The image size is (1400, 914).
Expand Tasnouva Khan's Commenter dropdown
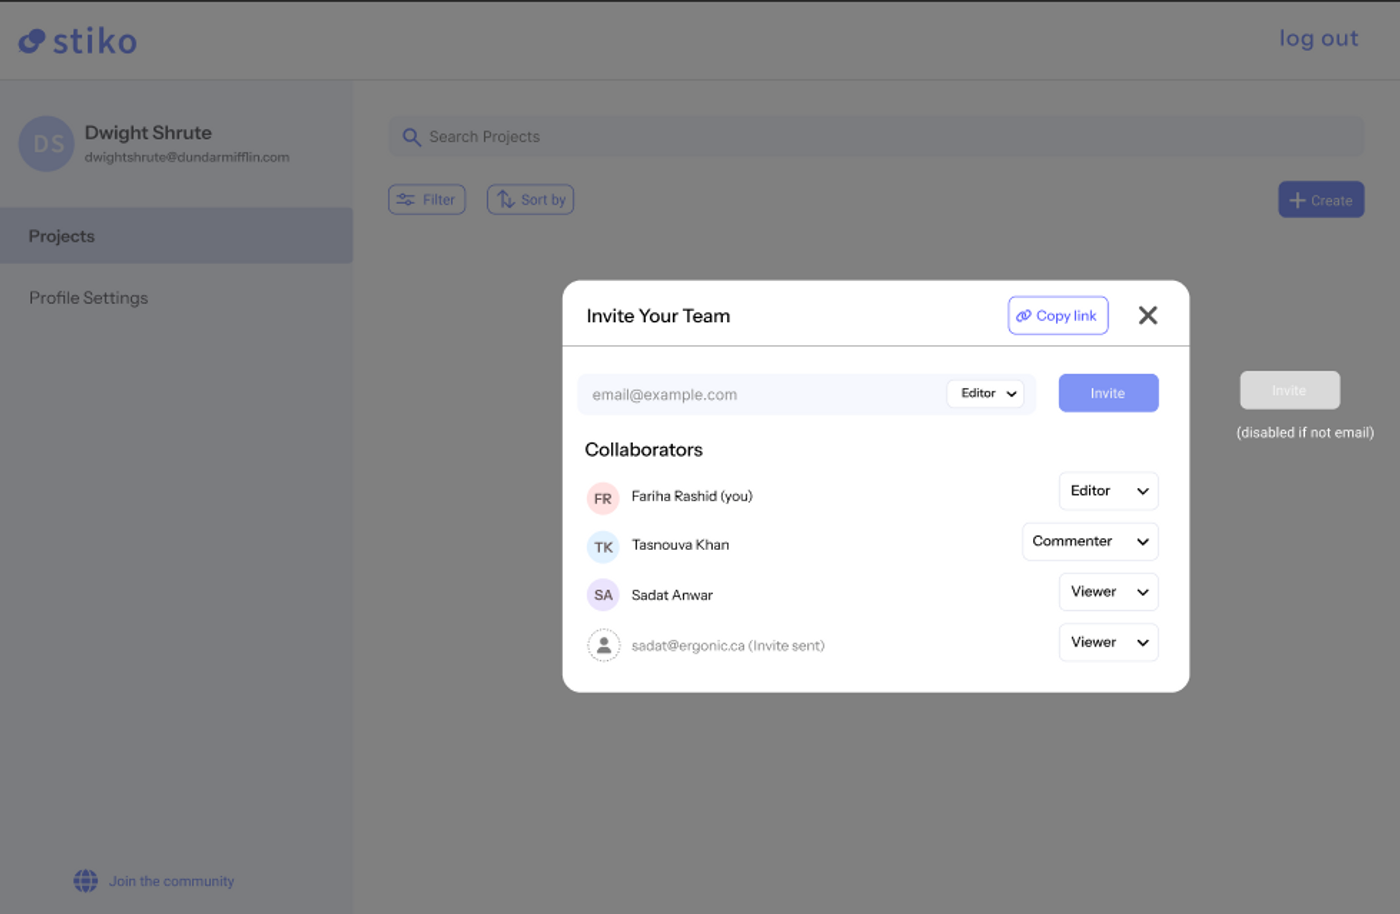[1090, 541]
